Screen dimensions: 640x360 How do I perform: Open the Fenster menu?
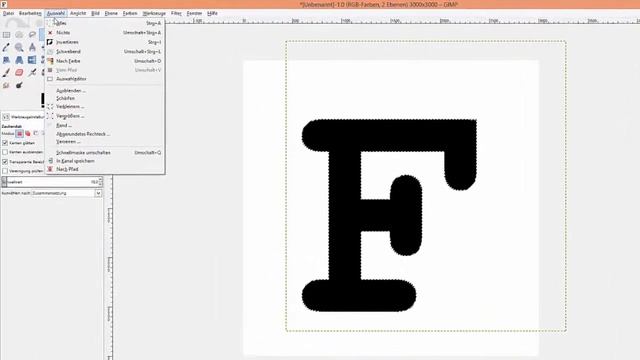tap(194, 13)
